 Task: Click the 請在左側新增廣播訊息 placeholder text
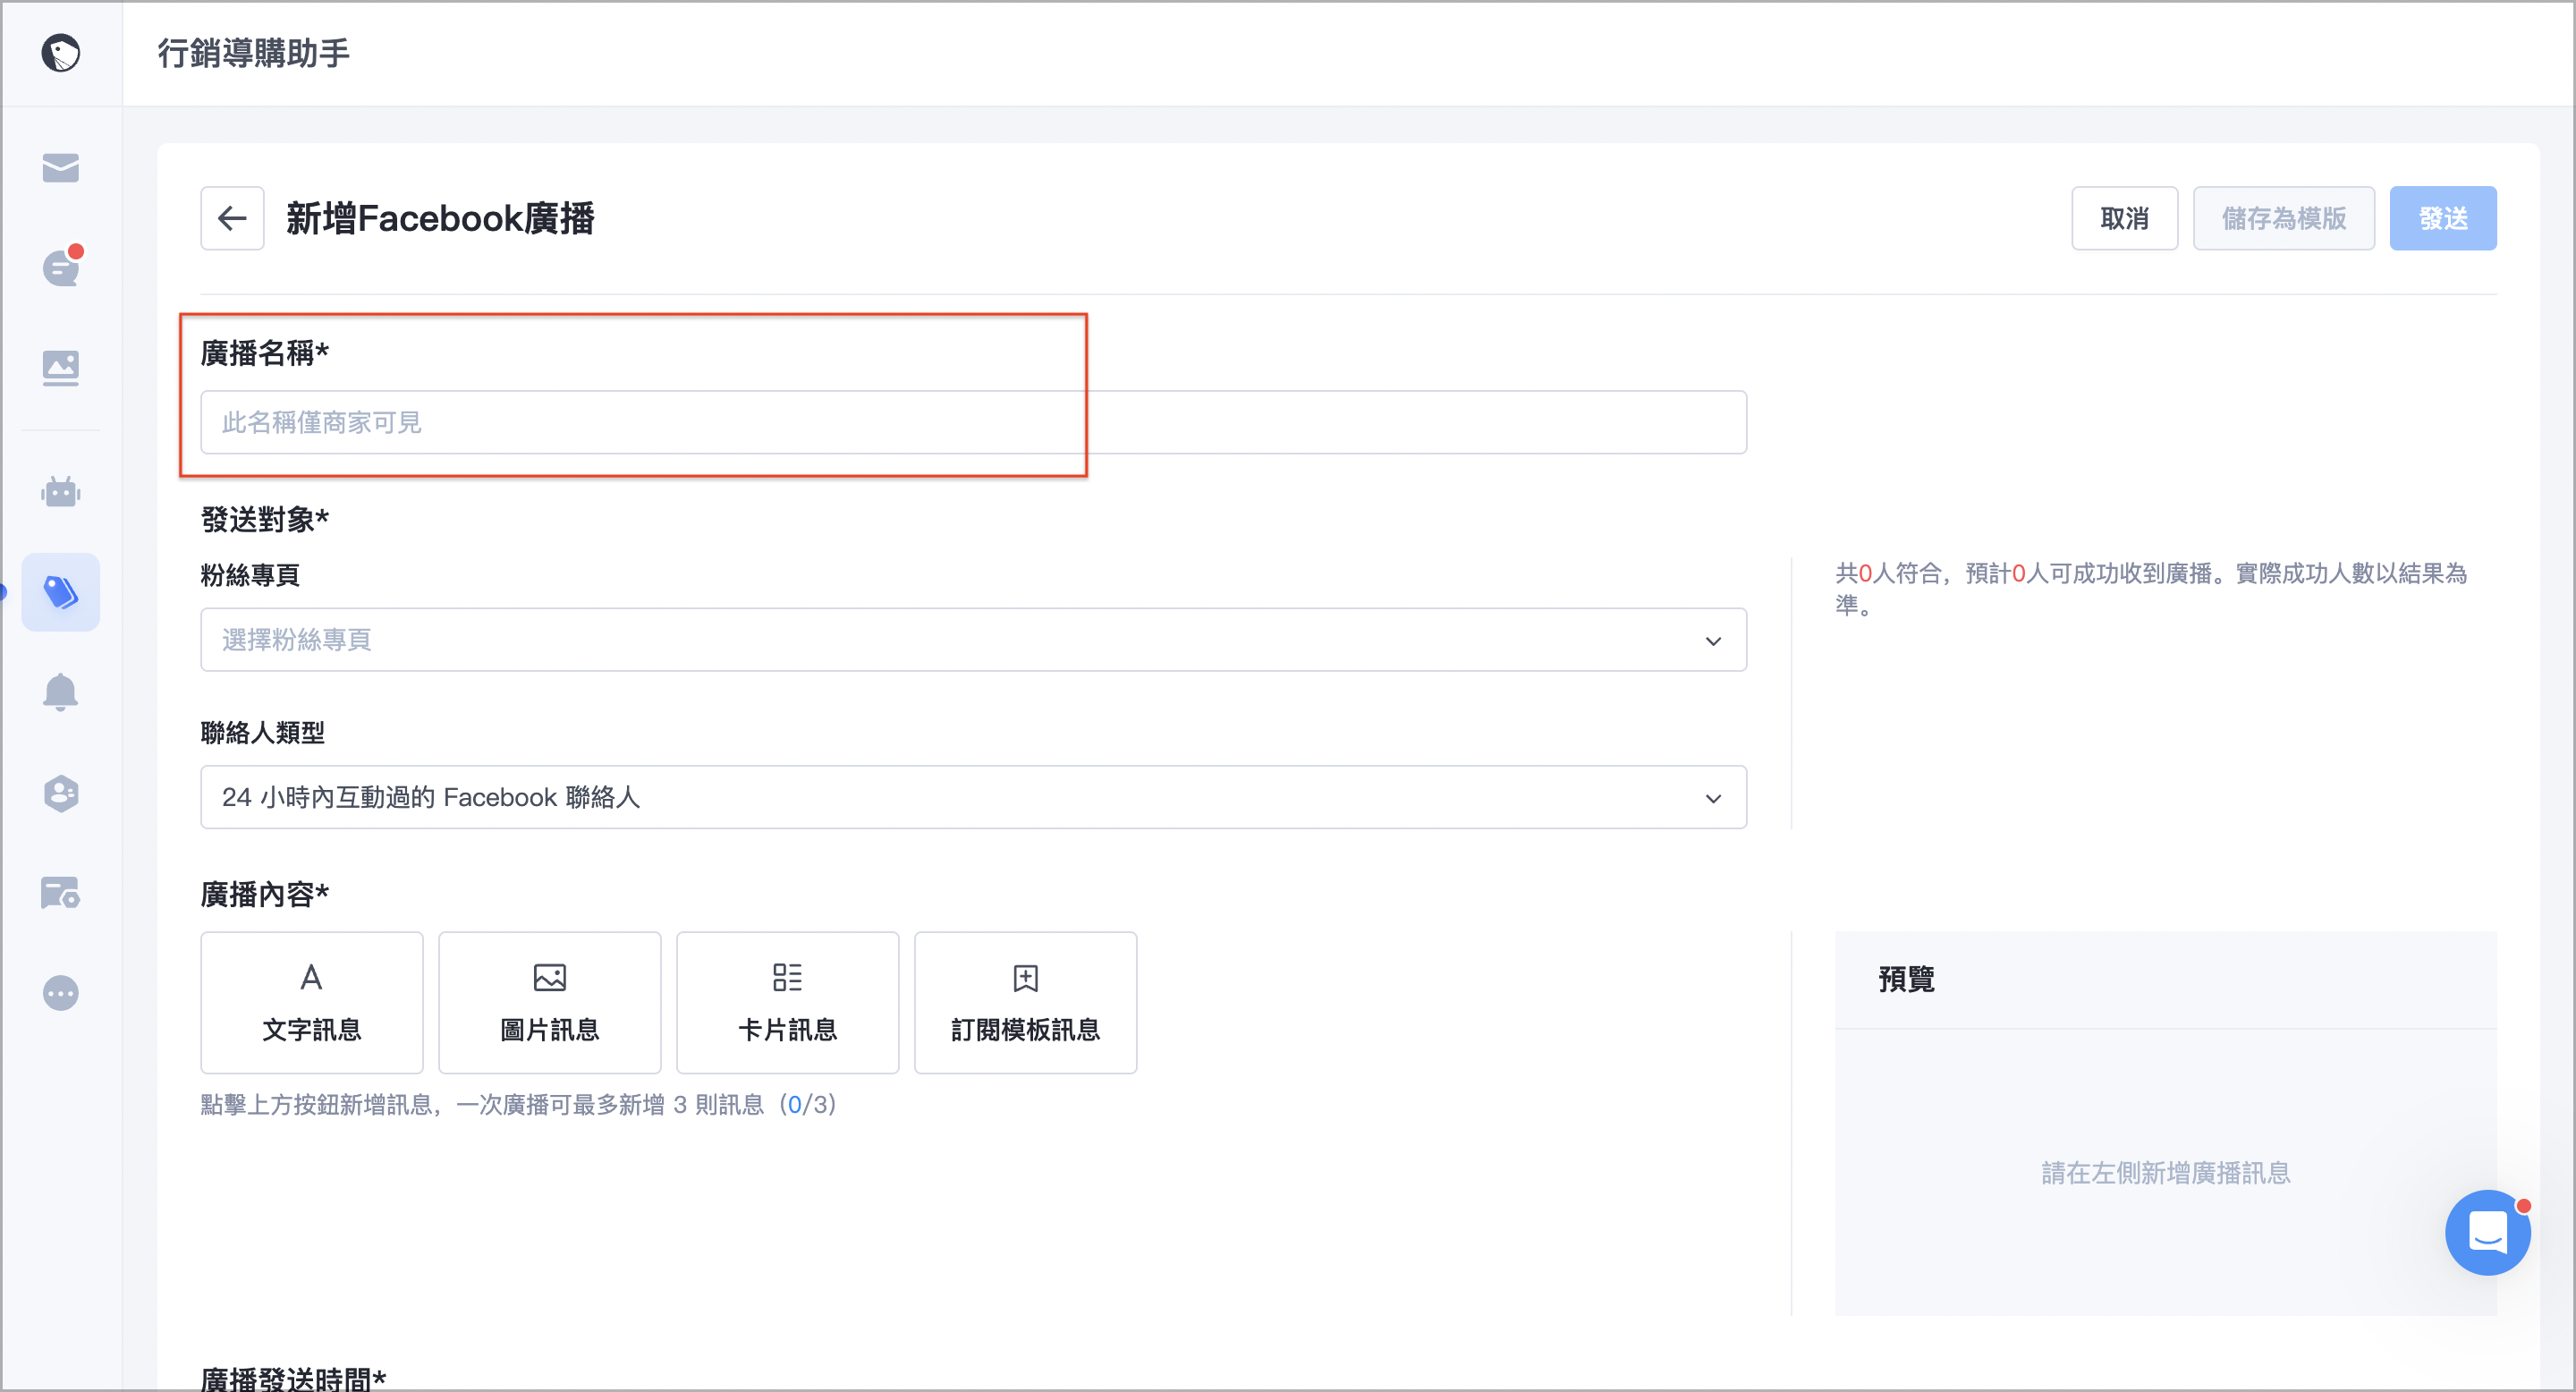click(2166, 1172)
